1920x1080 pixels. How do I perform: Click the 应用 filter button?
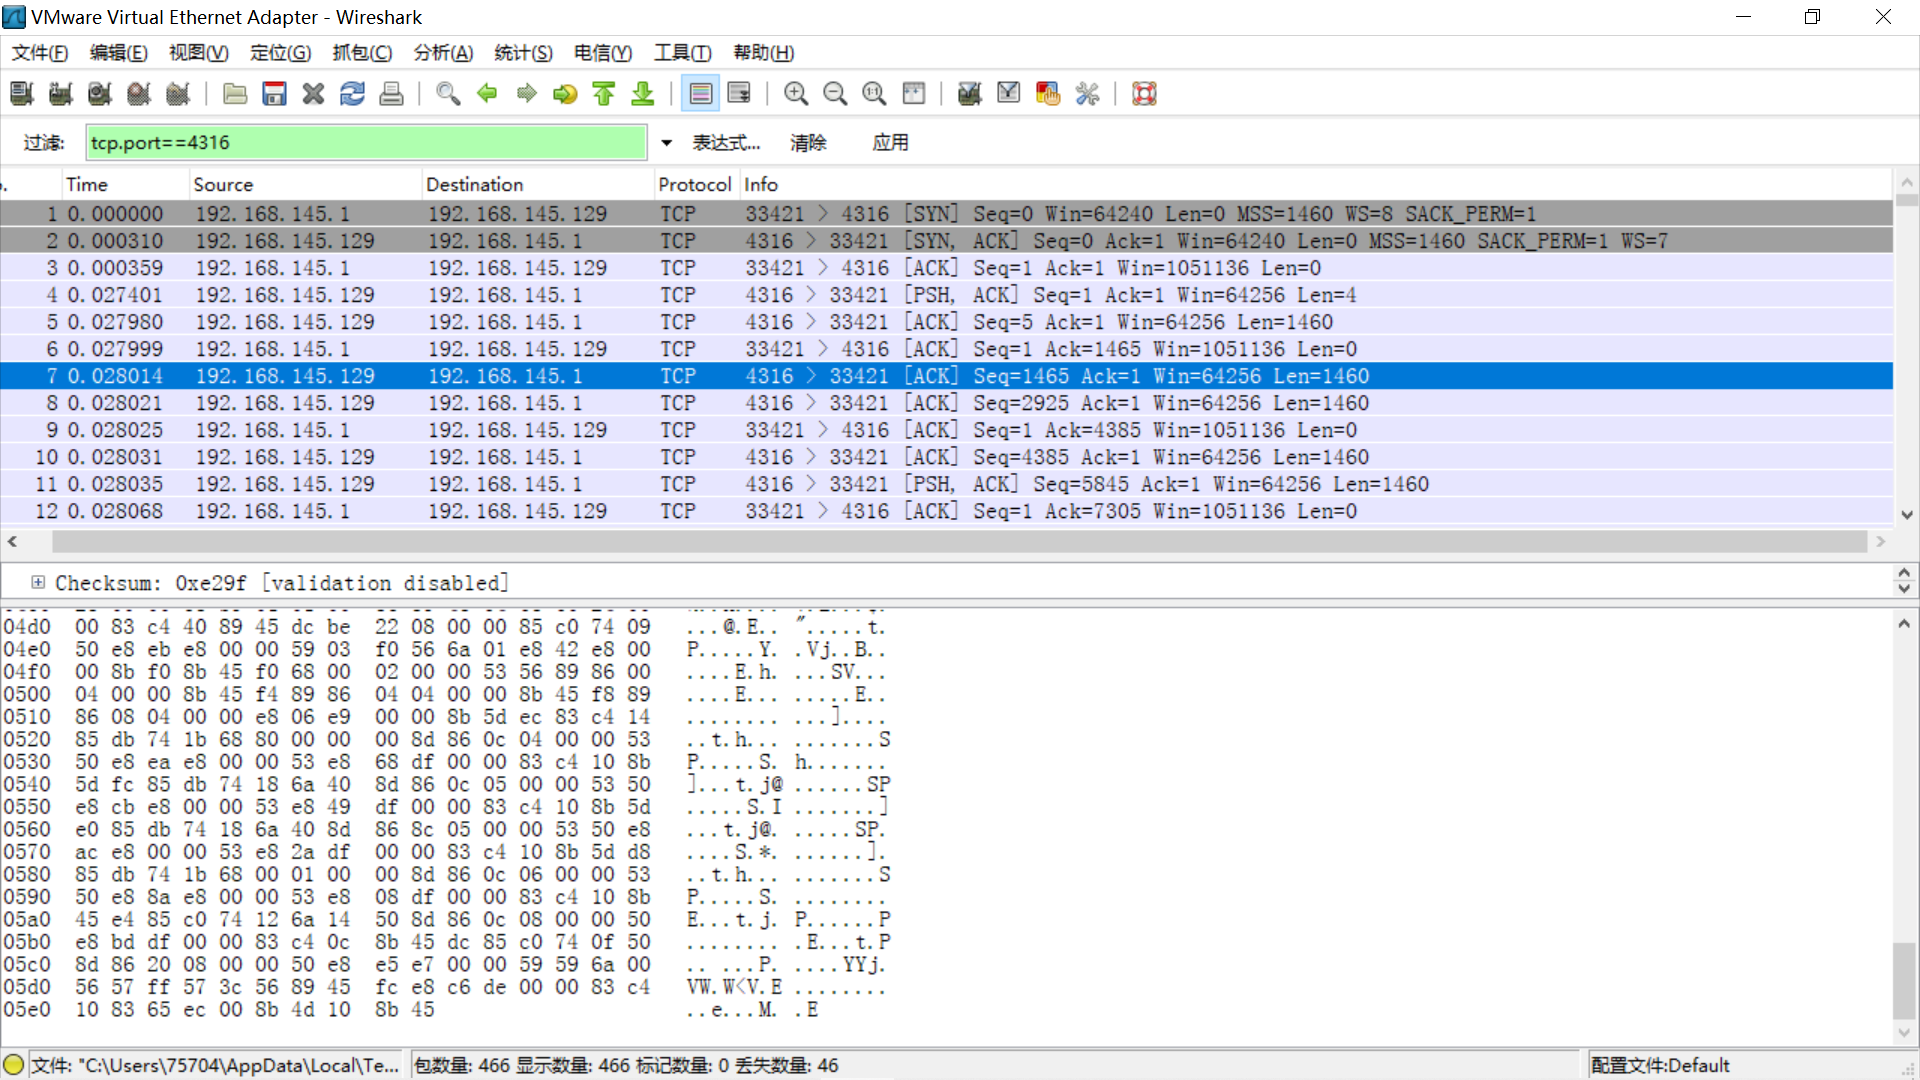pos(890,143)
